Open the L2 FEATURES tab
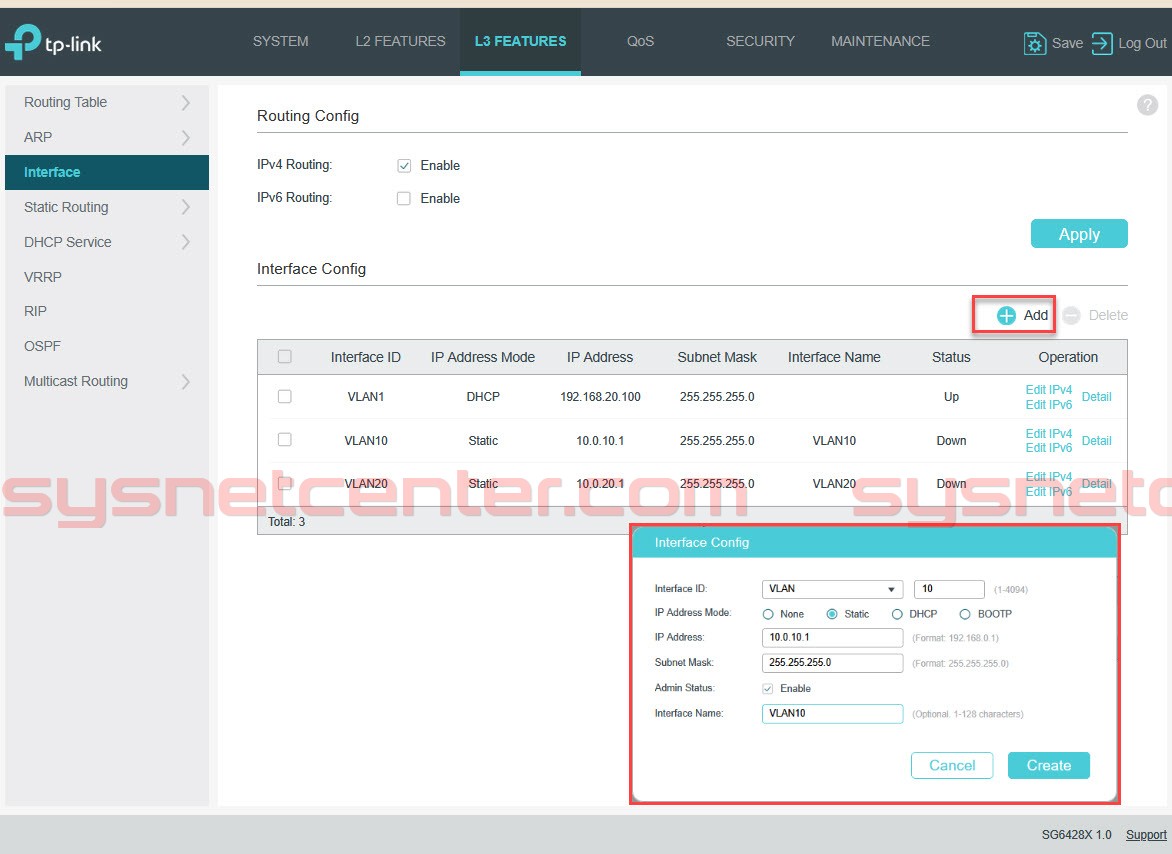 pos(400,41)
